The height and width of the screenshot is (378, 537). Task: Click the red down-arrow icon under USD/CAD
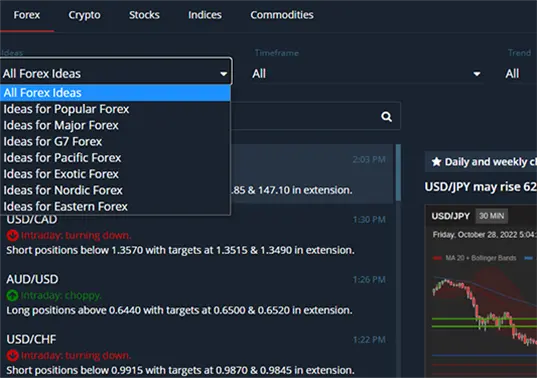coord(13,235)
